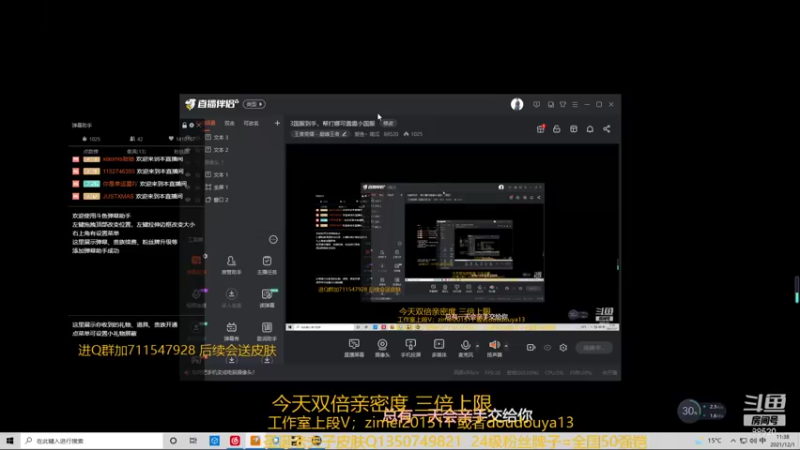Edit the 王者荣耀 game category
The height and width of the screenshot is (450, 800).
320,134
